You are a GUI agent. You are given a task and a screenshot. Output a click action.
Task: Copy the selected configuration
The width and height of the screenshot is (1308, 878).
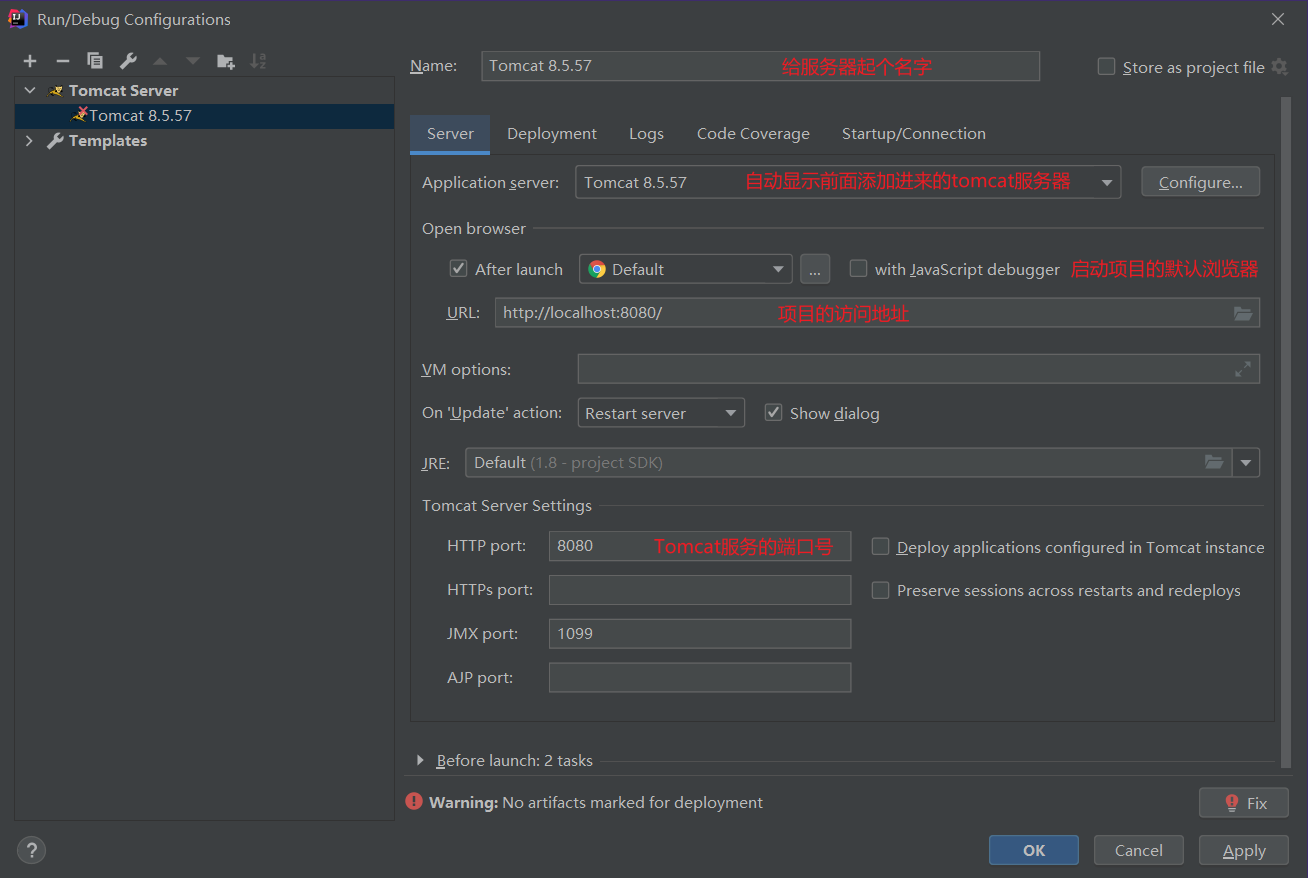pyautogui.click(x=95, y=61)
